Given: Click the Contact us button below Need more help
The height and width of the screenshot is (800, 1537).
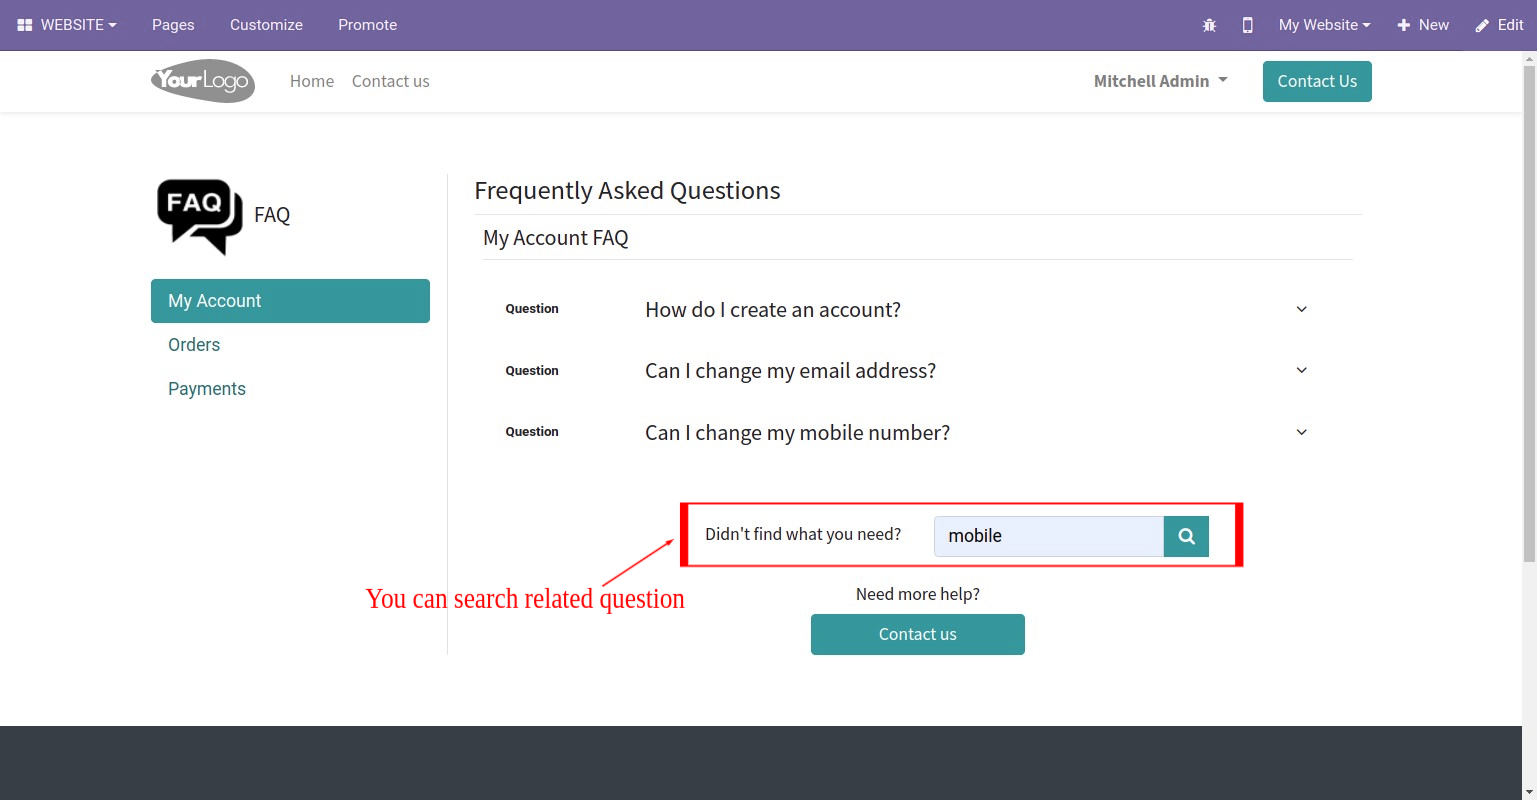Looking at the screenshot, I should pos(918,634).
